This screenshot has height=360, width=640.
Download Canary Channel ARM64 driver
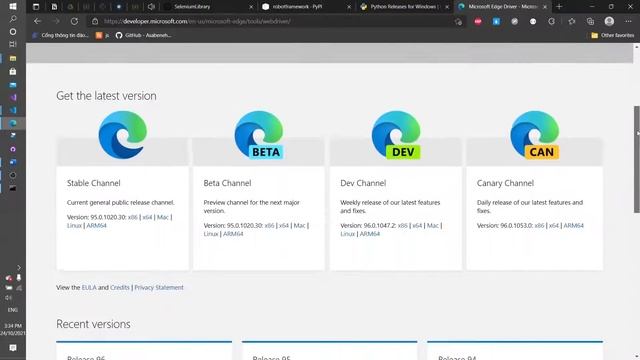click(573, 225)
